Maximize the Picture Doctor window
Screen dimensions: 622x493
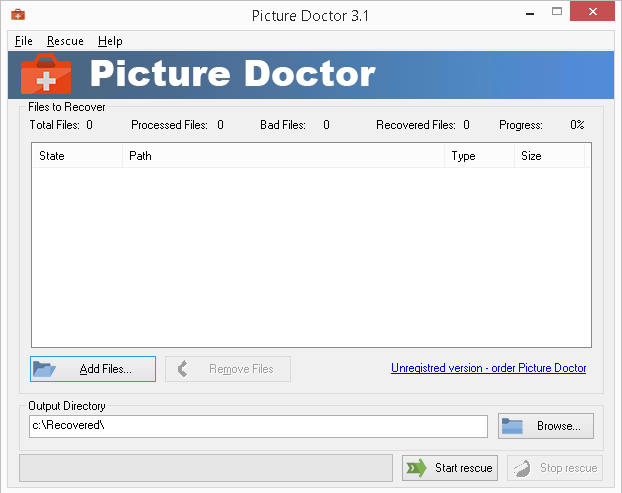pos(557,12)
